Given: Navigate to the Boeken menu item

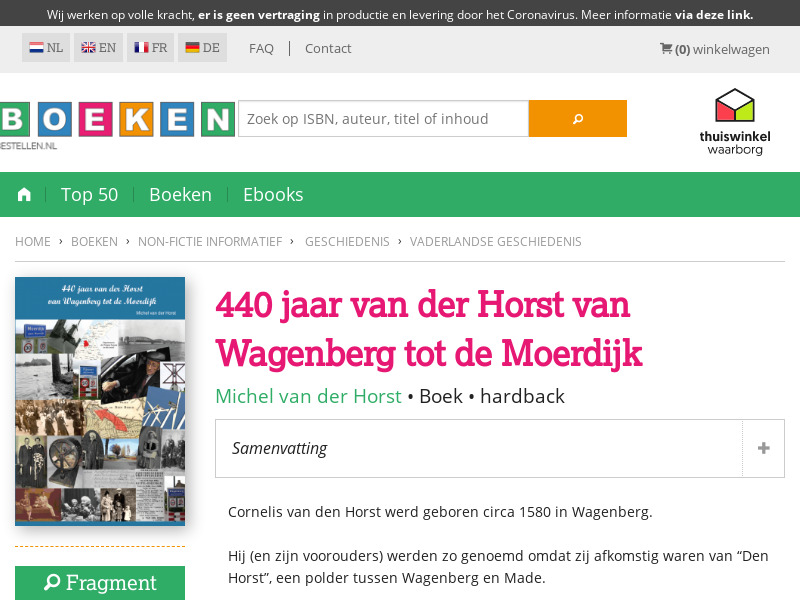Looking at the screenshot, I should pyautogui.click(x=180, y=194).
